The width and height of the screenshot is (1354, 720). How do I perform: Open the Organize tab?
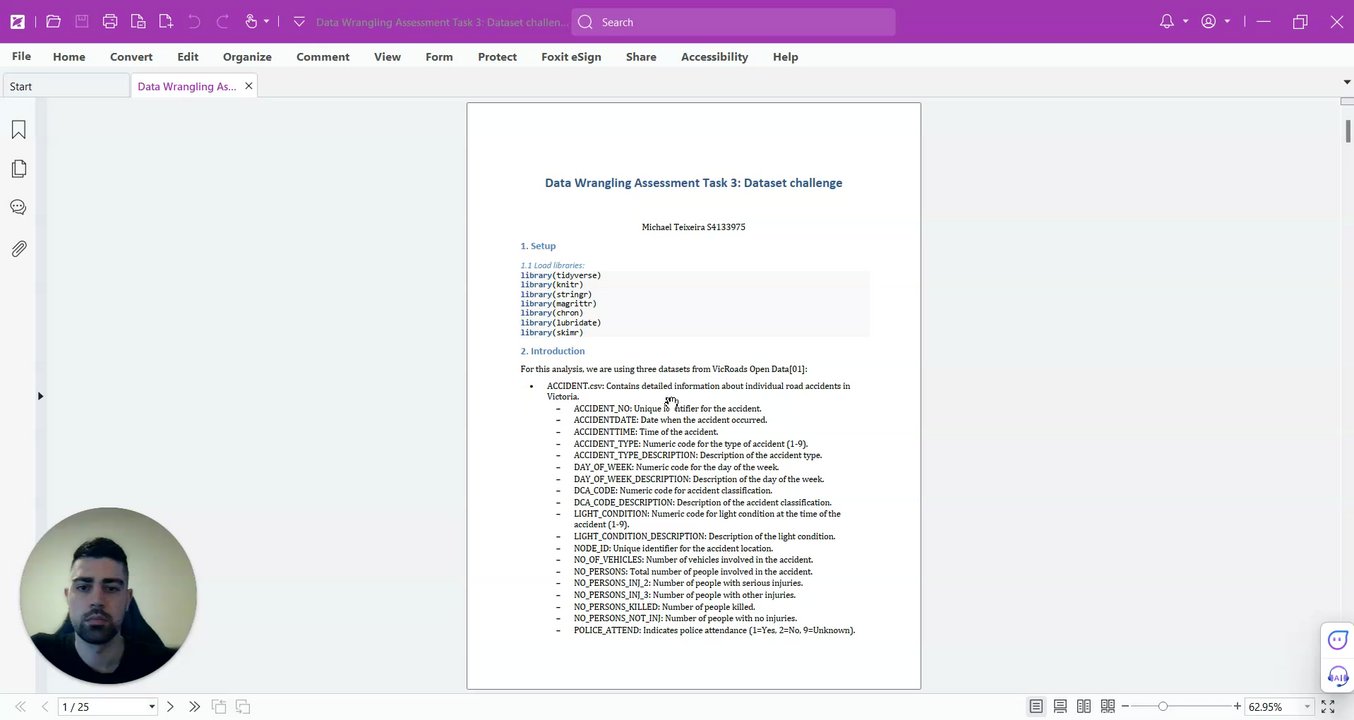247,57
